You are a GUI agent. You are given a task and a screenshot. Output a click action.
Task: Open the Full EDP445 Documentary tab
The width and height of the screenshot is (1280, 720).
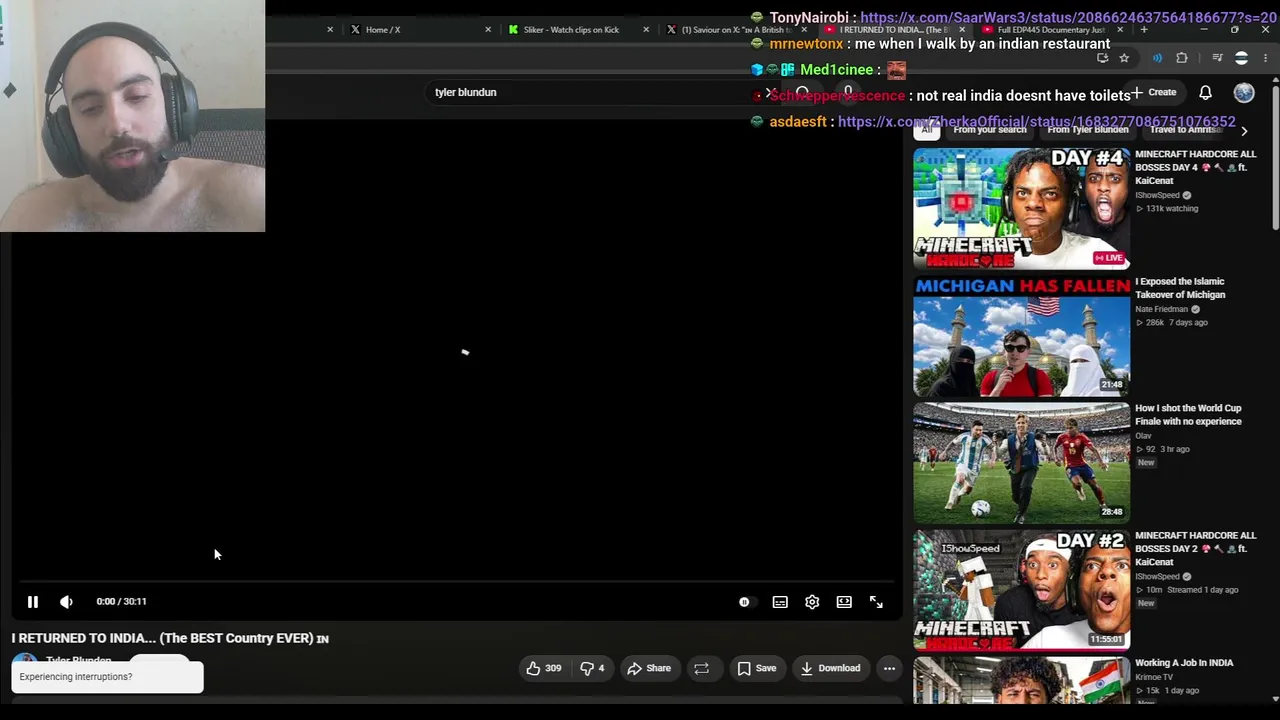[x=1050, y=30]
